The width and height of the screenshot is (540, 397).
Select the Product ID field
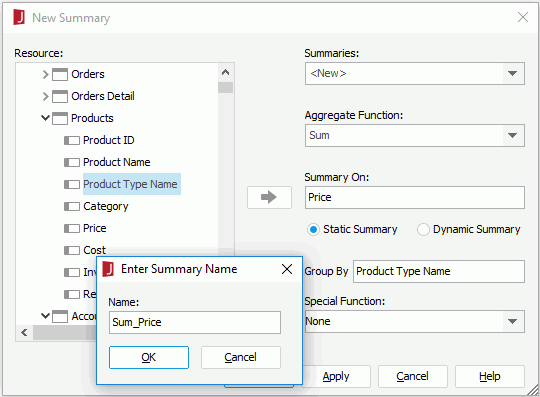(108, 140)
